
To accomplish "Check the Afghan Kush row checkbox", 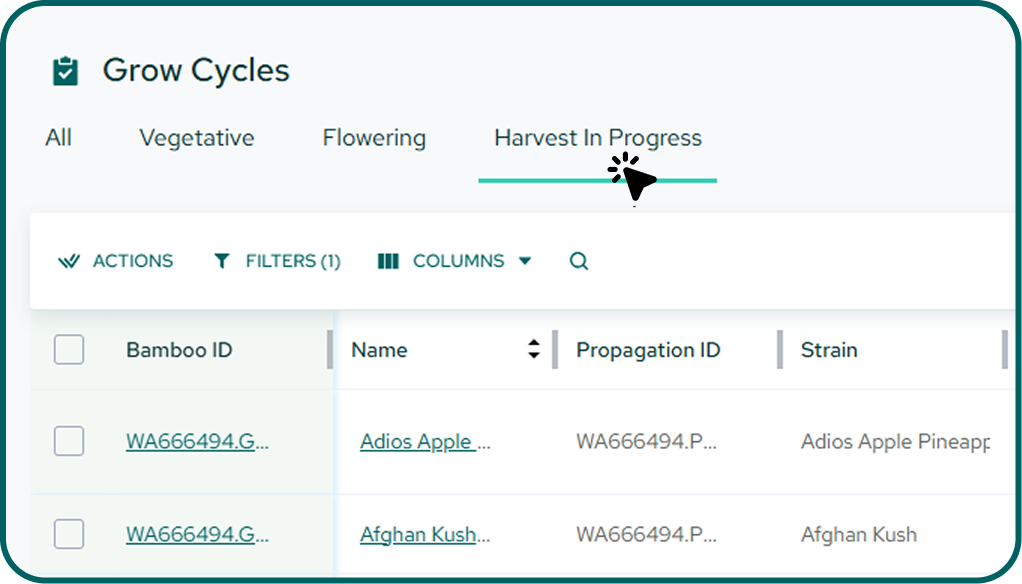I will [x=69, y=535].
